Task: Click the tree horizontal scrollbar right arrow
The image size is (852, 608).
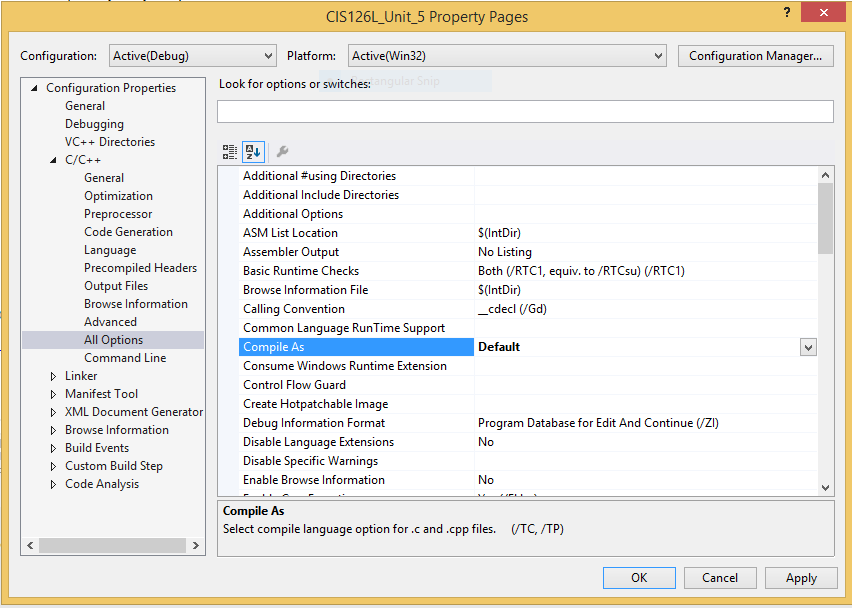Action: (196, 545)
